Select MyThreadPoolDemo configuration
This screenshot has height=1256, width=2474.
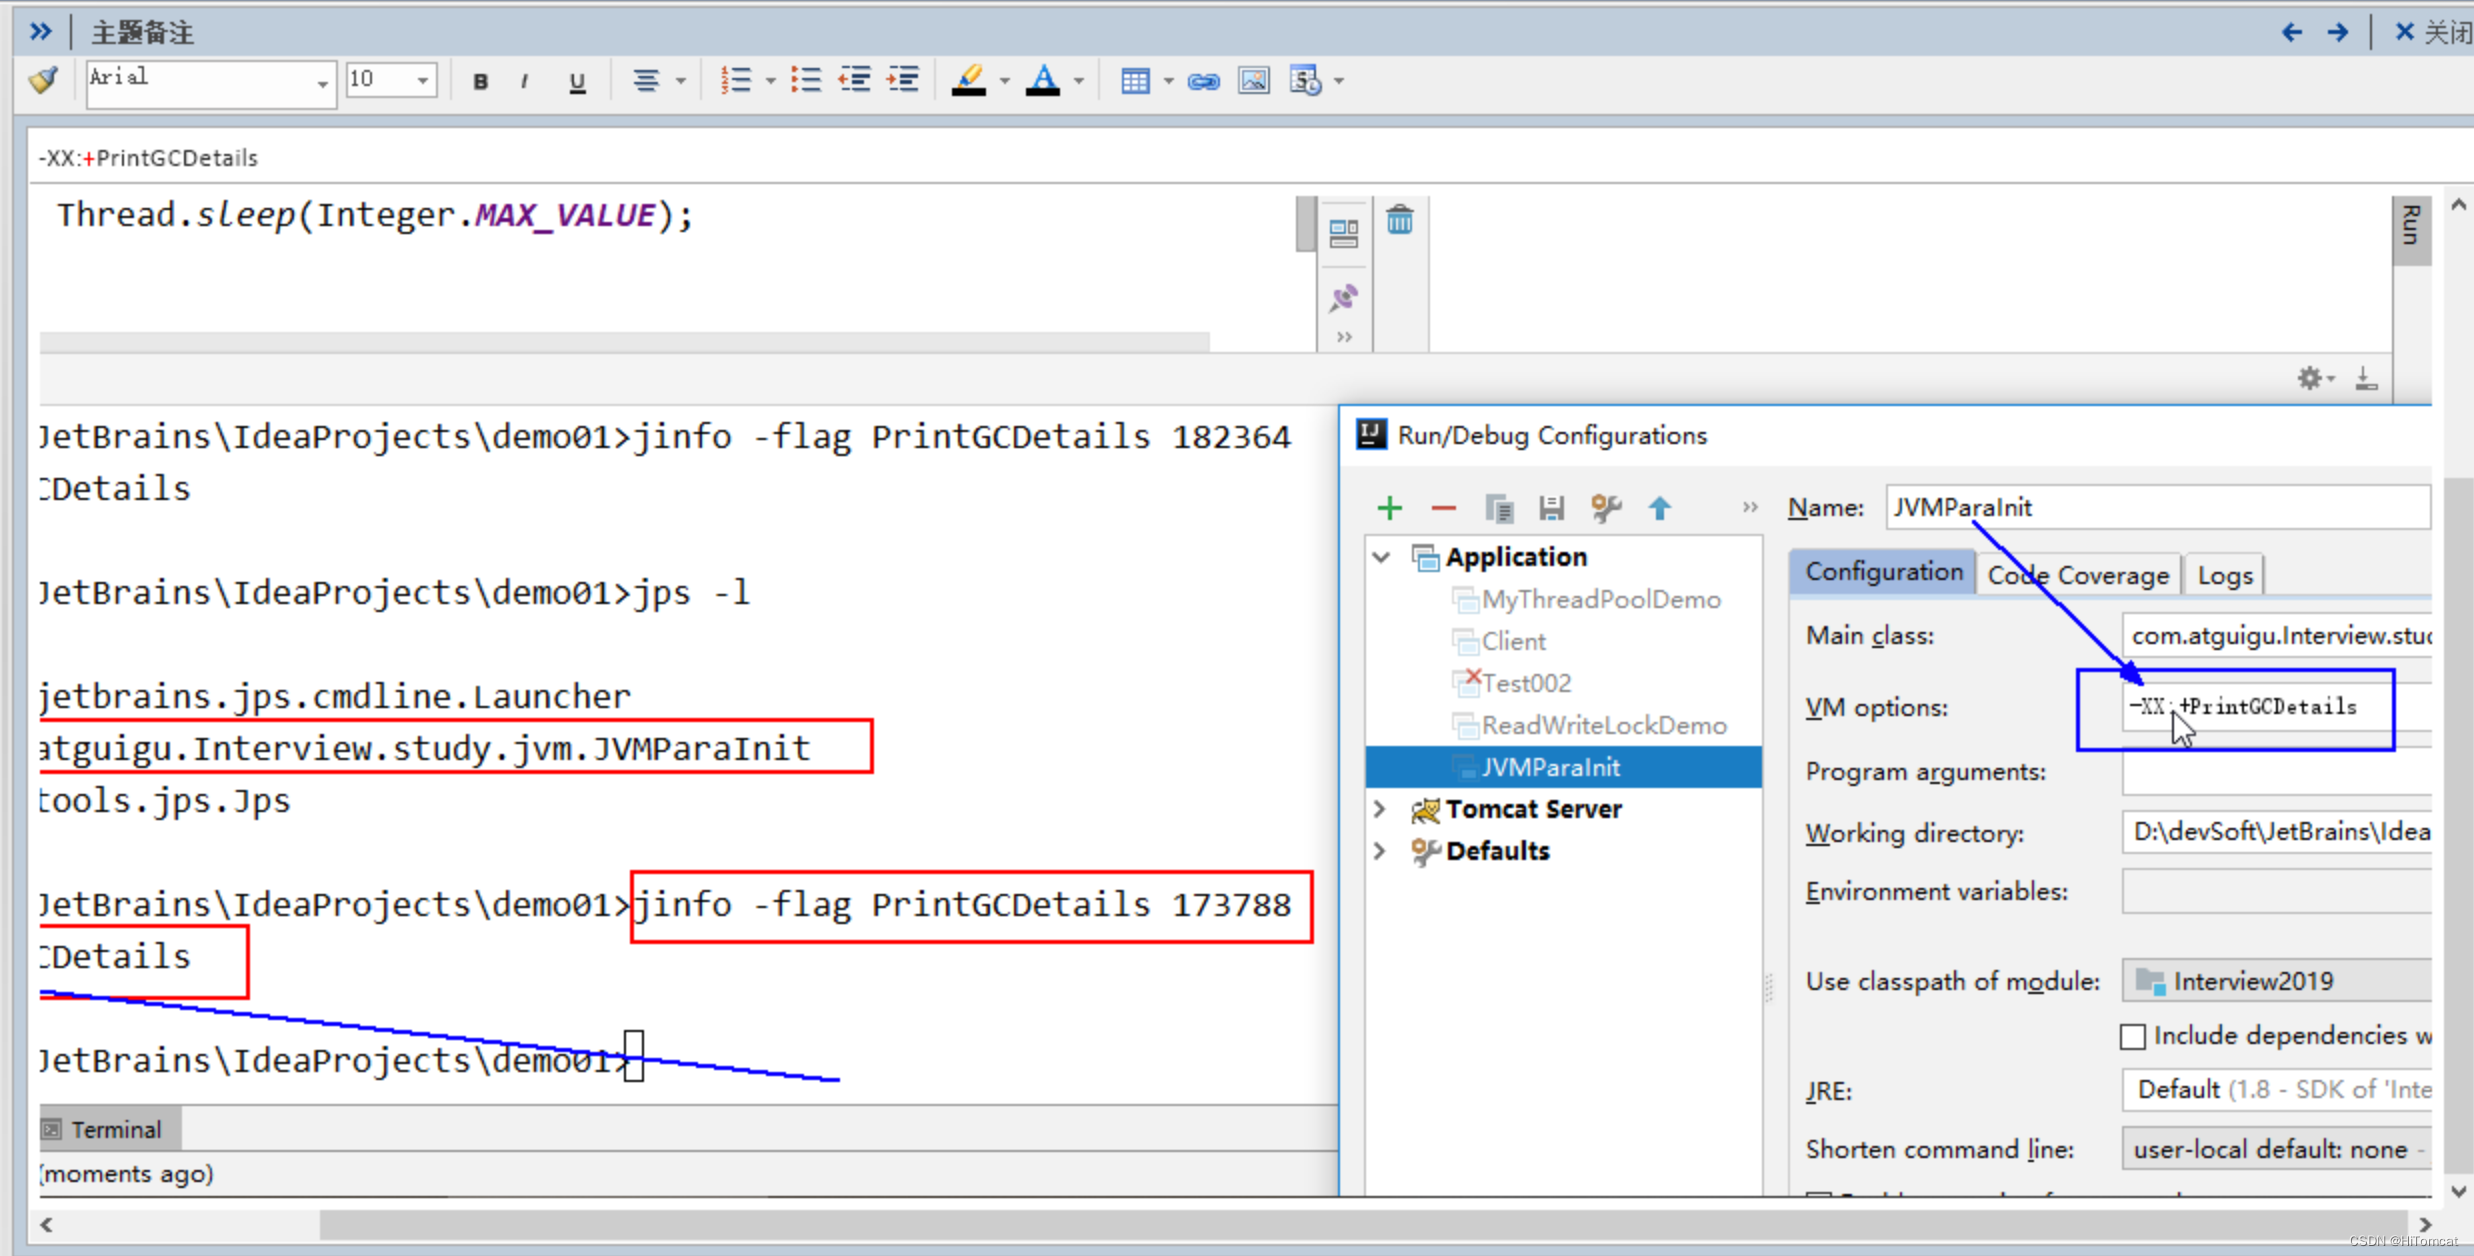[1599, 600]
